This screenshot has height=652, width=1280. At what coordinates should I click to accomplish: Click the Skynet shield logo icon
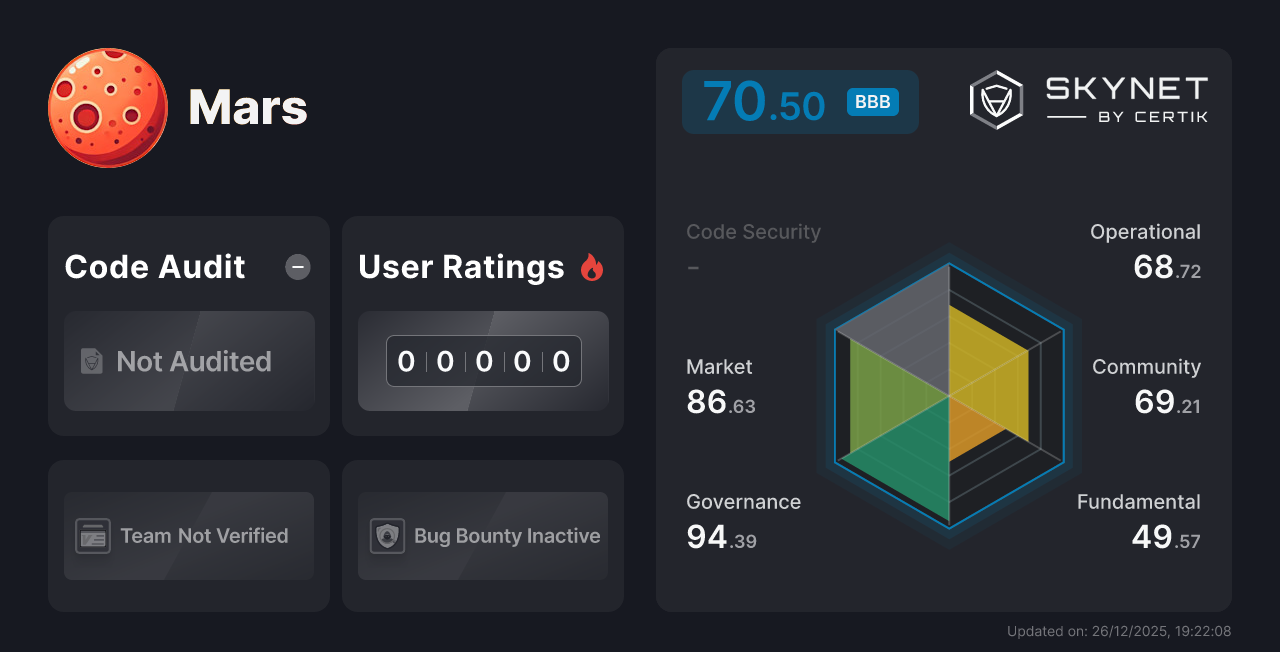tap(996, 100)
